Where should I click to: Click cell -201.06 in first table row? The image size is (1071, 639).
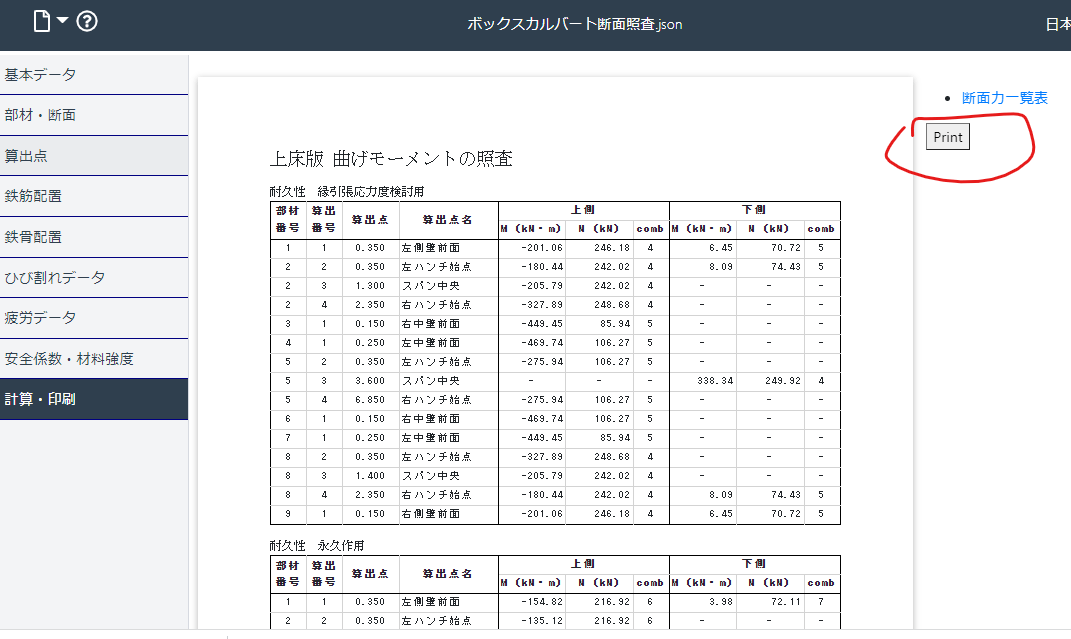tap(542, 248)
